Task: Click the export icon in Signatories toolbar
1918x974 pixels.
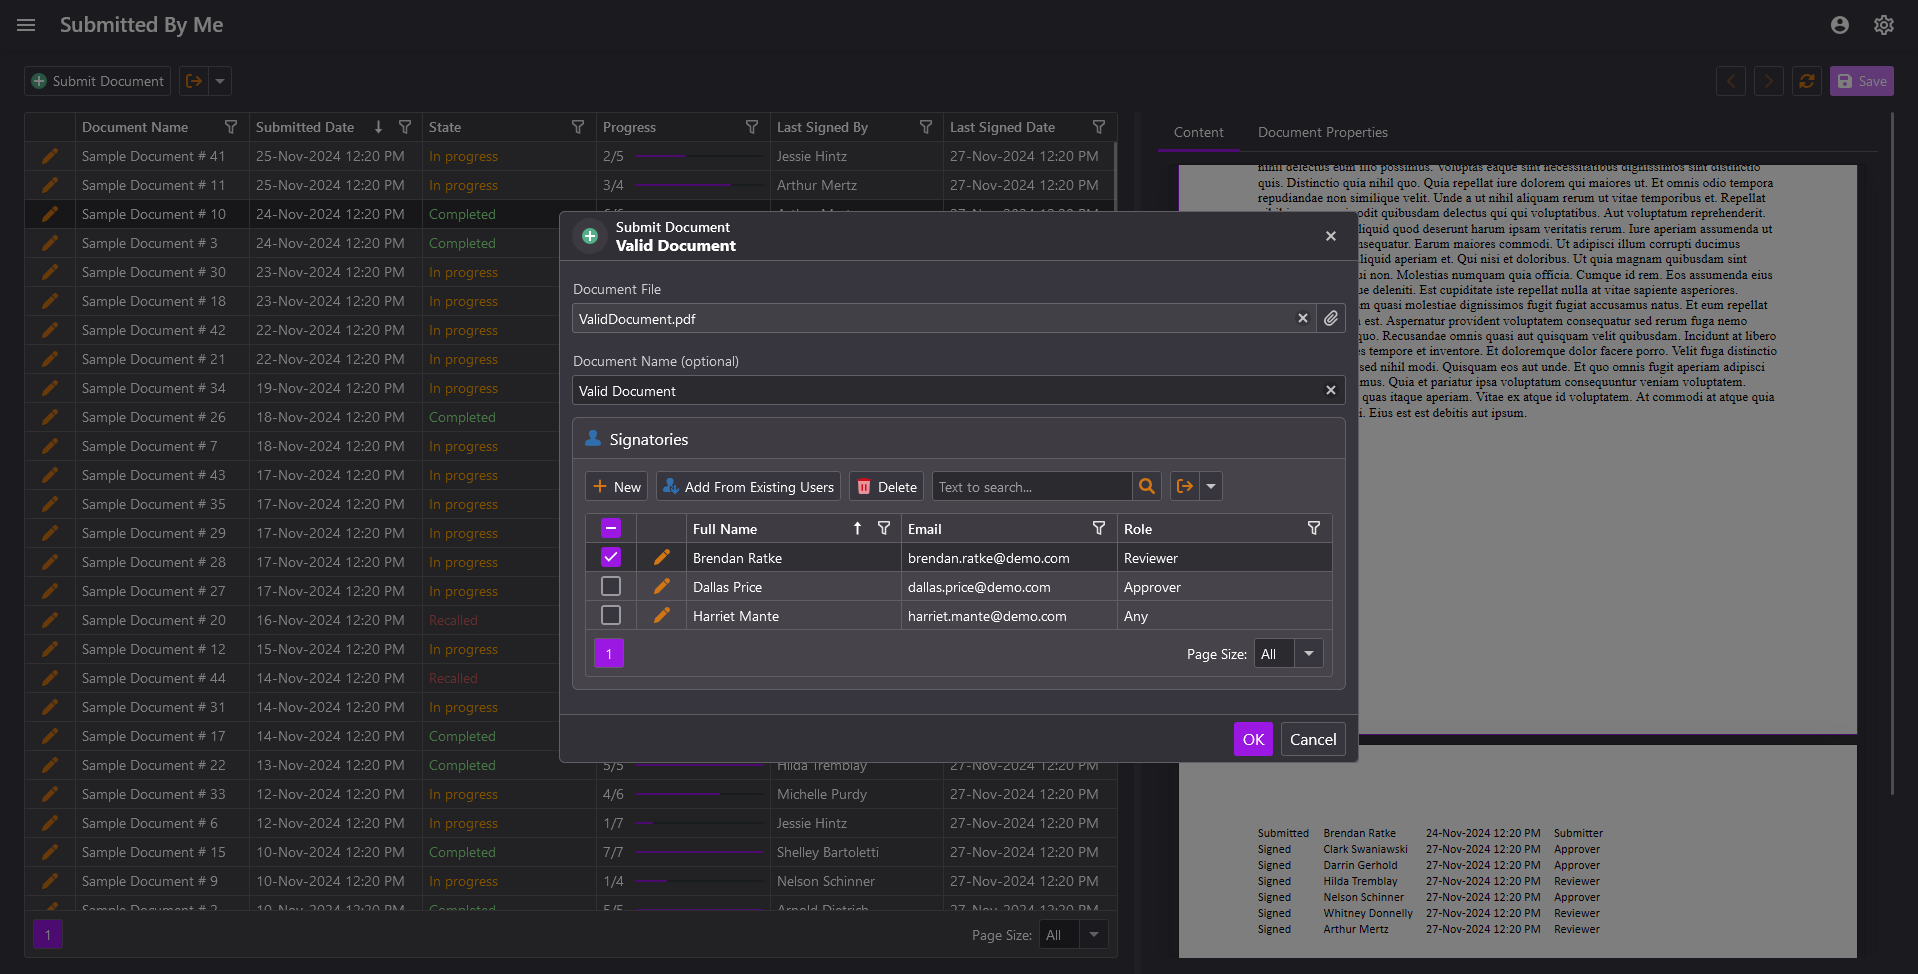Action: 1185,486
